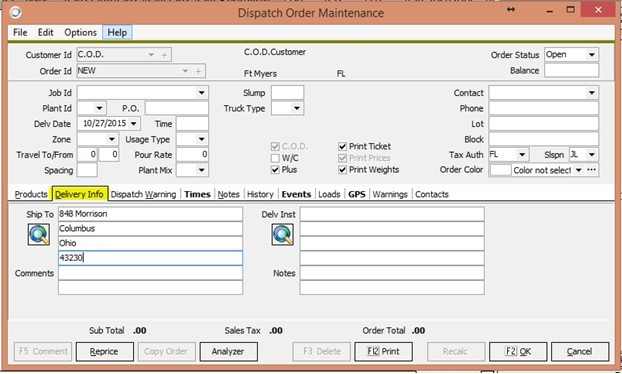622x374 pixels.
Task: Click the Lot input field
Action: pos(543,124)
